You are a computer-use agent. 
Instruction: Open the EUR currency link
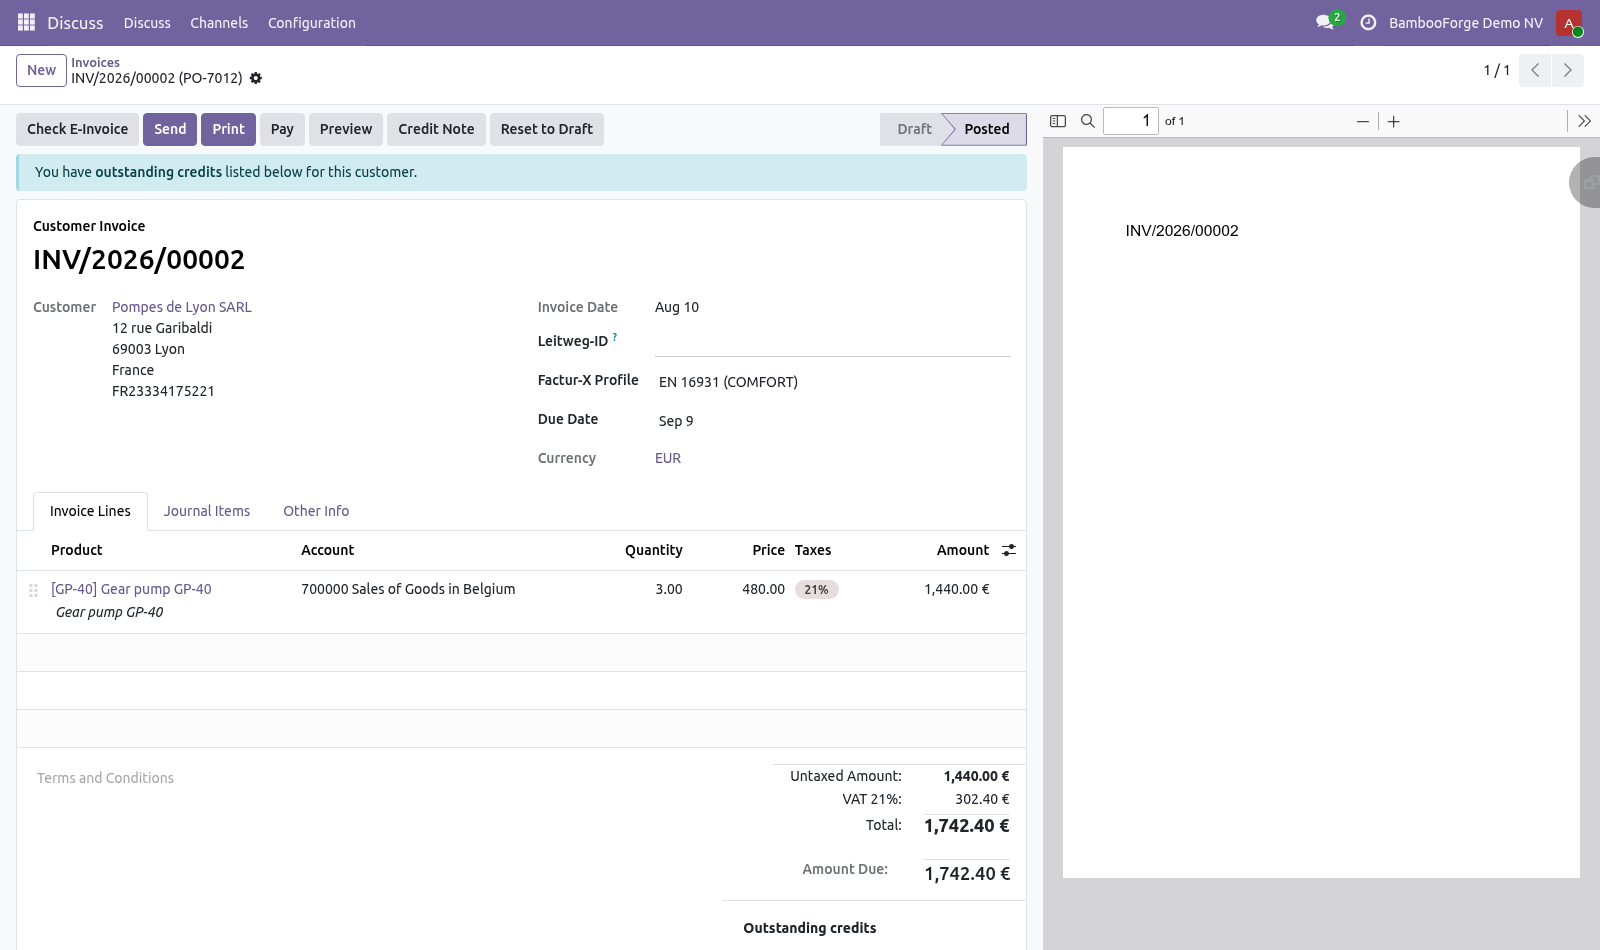(668, 458)
